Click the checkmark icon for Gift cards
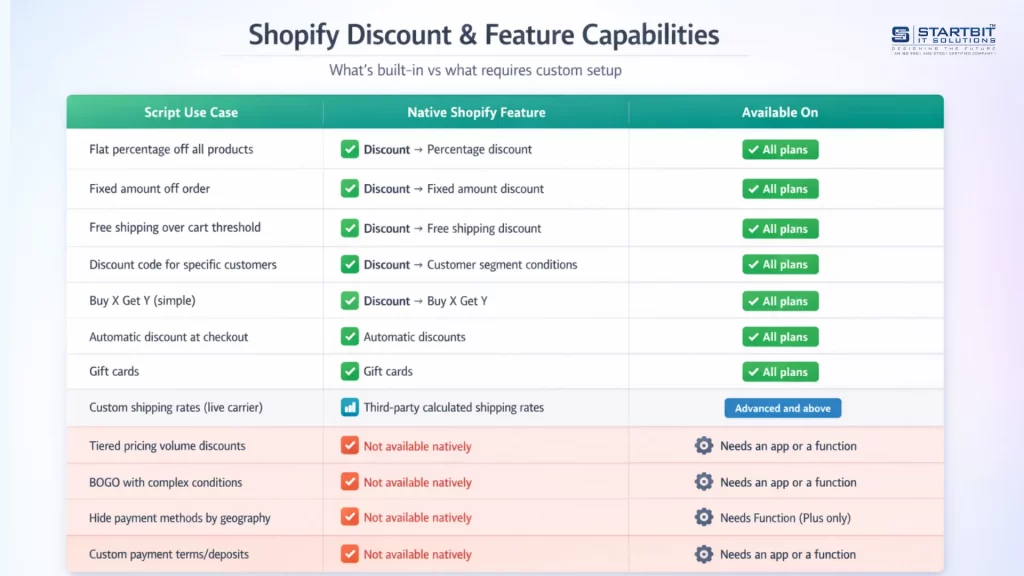The height and width of the screenshot is (576, 1024). click(349, 371)
